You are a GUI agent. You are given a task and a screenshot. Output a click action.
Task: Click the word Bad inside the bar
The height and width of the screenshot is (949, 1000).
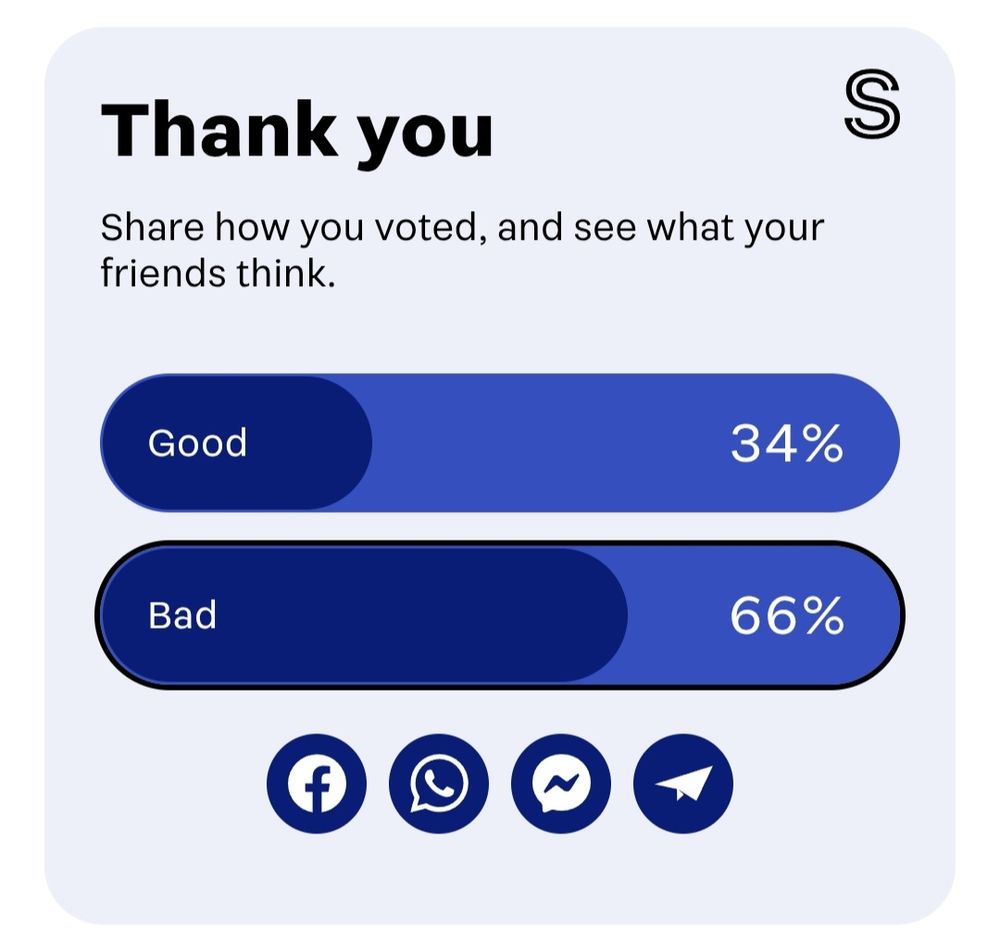(x=182, y=615)
